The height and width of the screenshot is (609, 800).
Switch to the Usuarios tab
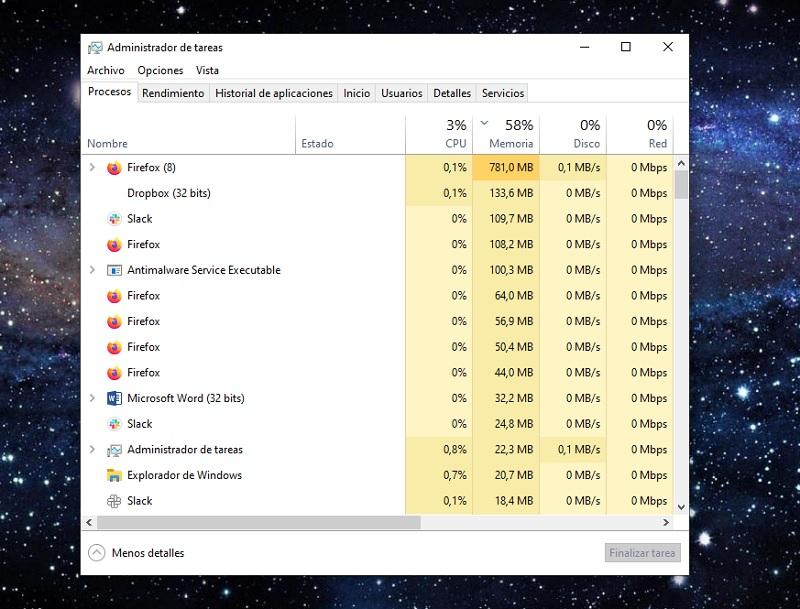(x=402, y=93)
